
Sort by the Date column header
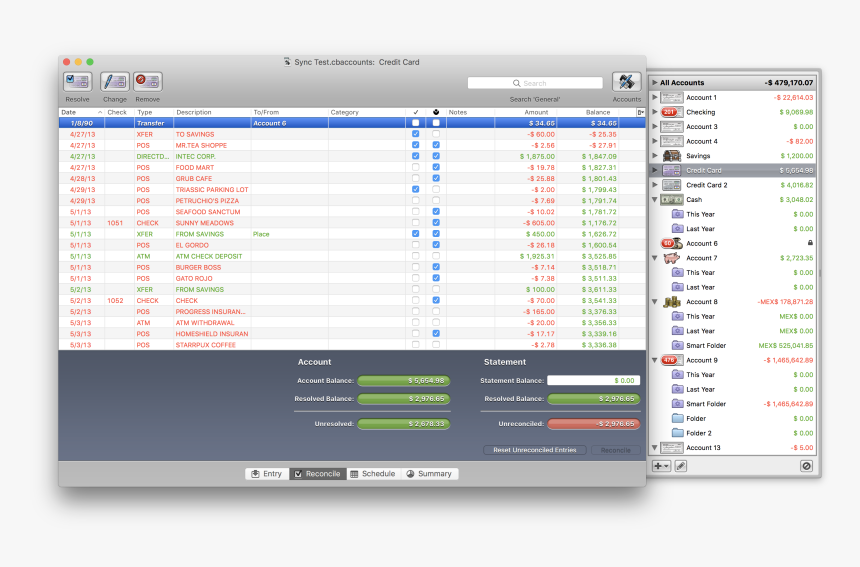82,112
